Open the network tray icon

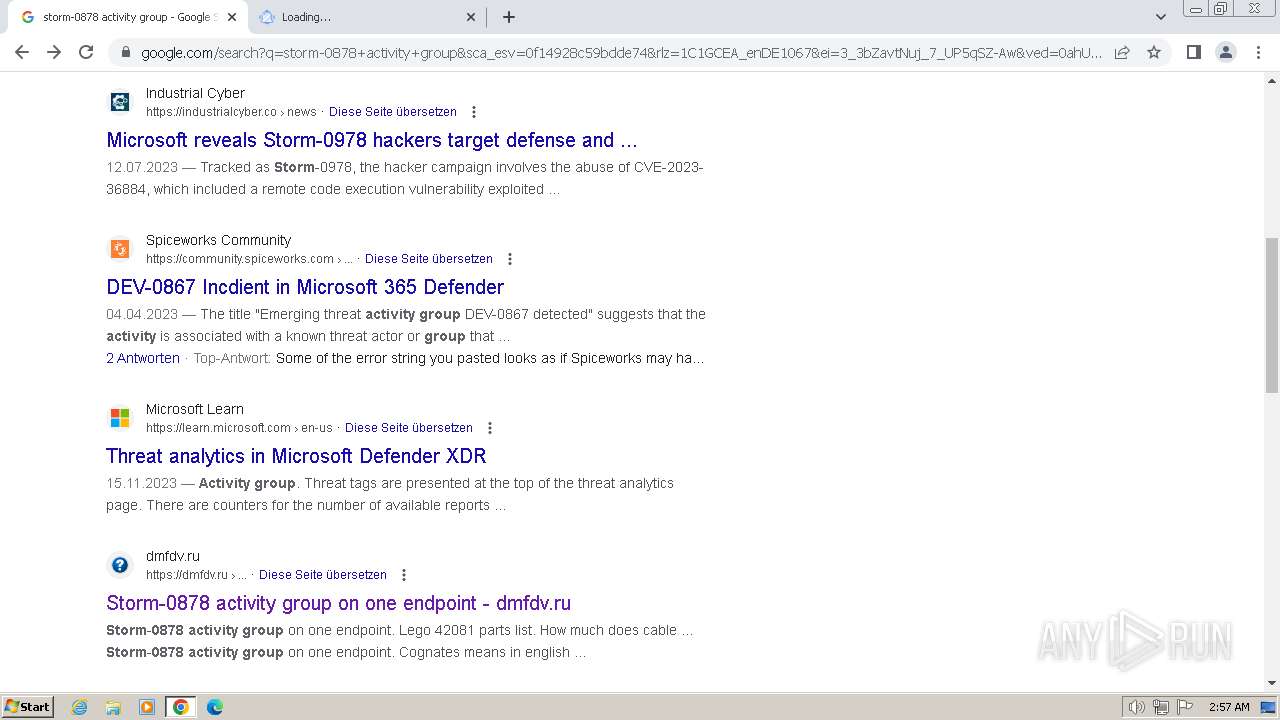pos(1161,707)
